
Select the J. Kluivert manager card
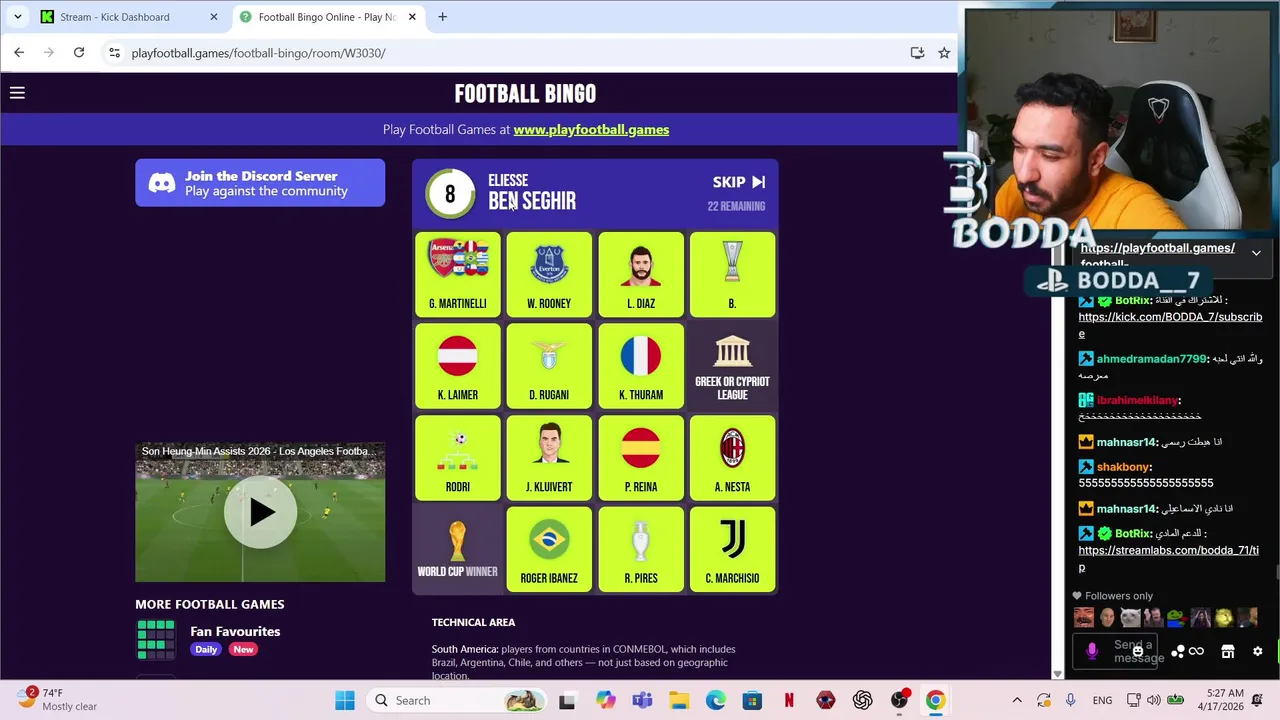pyautogui.click(x=549, y=458)
